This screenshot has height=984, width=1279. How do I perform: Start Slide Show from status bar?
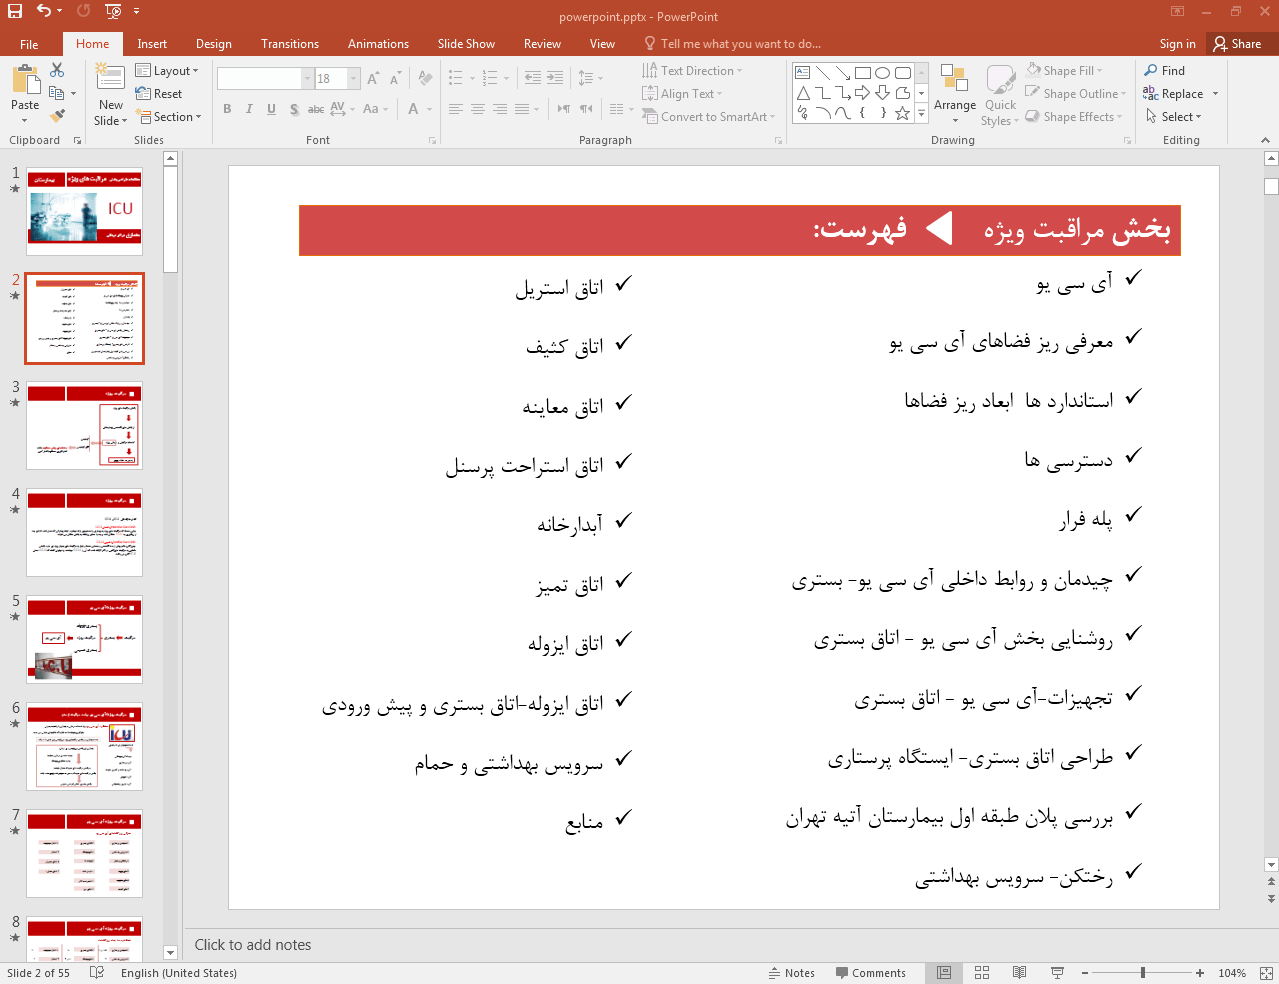pyautogui.click(x=1057, y=973)
